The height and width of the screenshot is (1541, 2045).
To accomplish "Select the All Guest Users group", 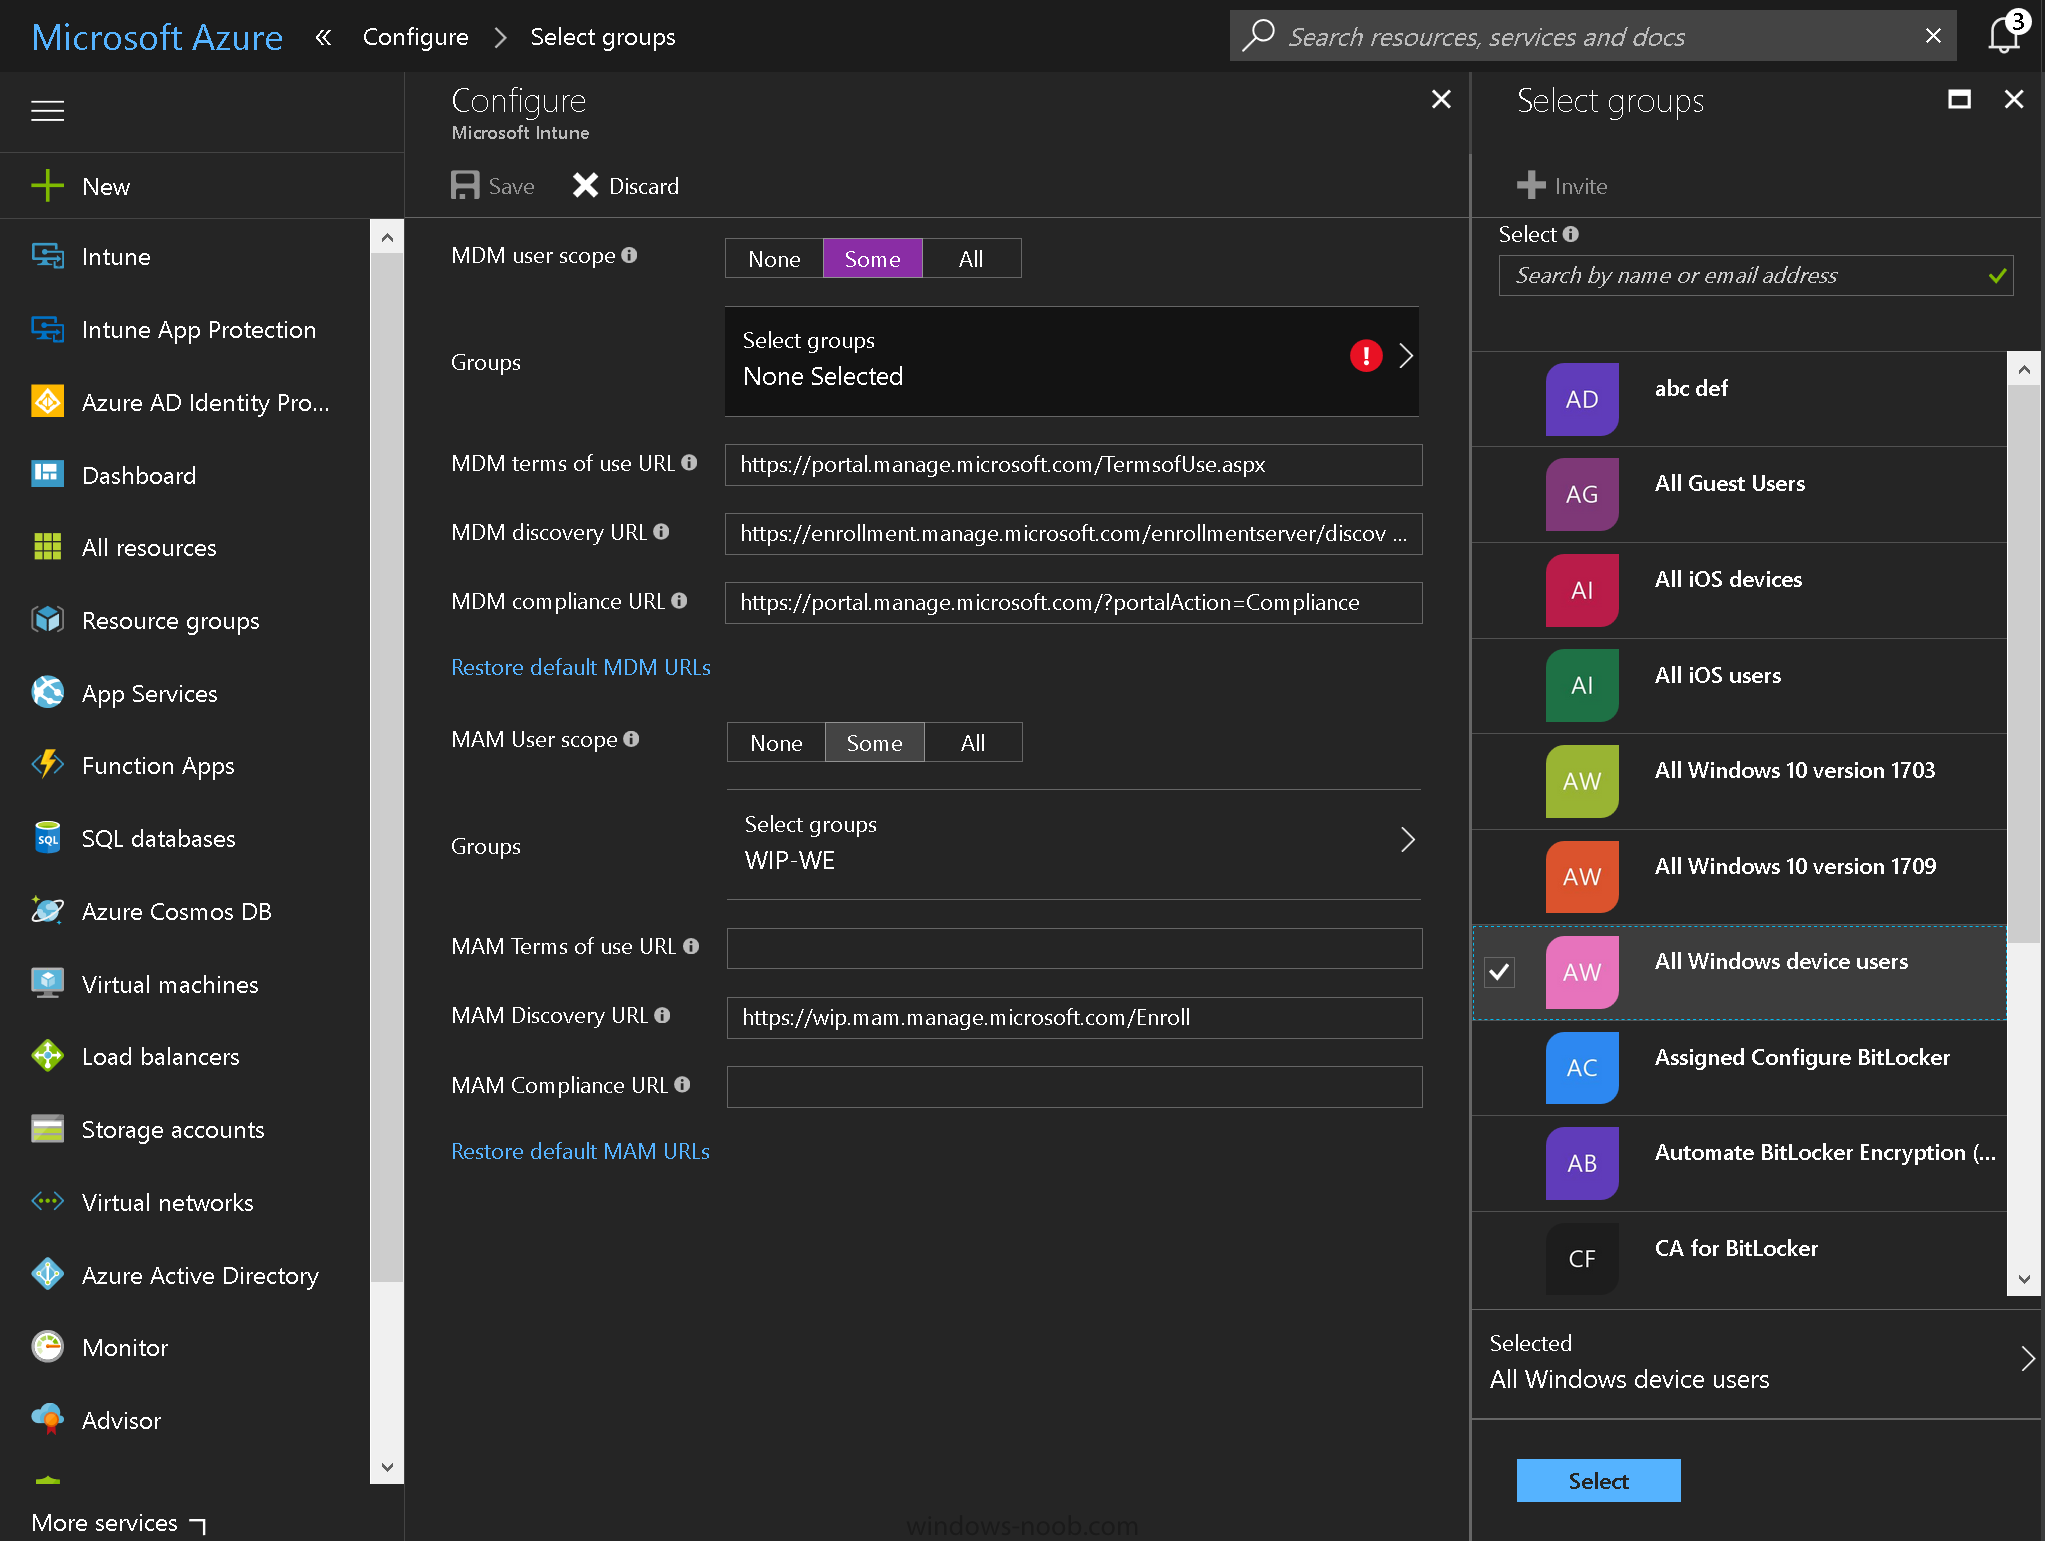I will coord(1738,494).
